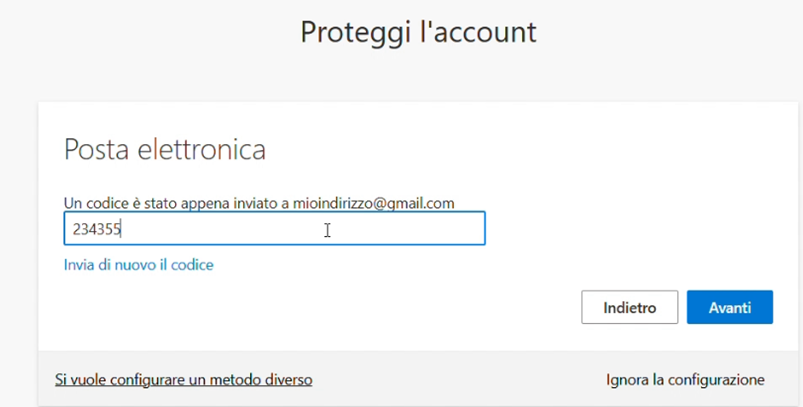Click the typed code 234355
The width and height of the screenshot is (803, 407).
coord(96,229)
